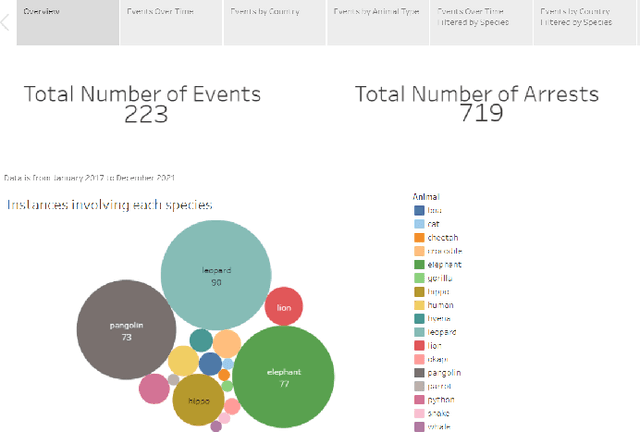Click the red lion bubble
640x433 pixels.
(284, 307)
